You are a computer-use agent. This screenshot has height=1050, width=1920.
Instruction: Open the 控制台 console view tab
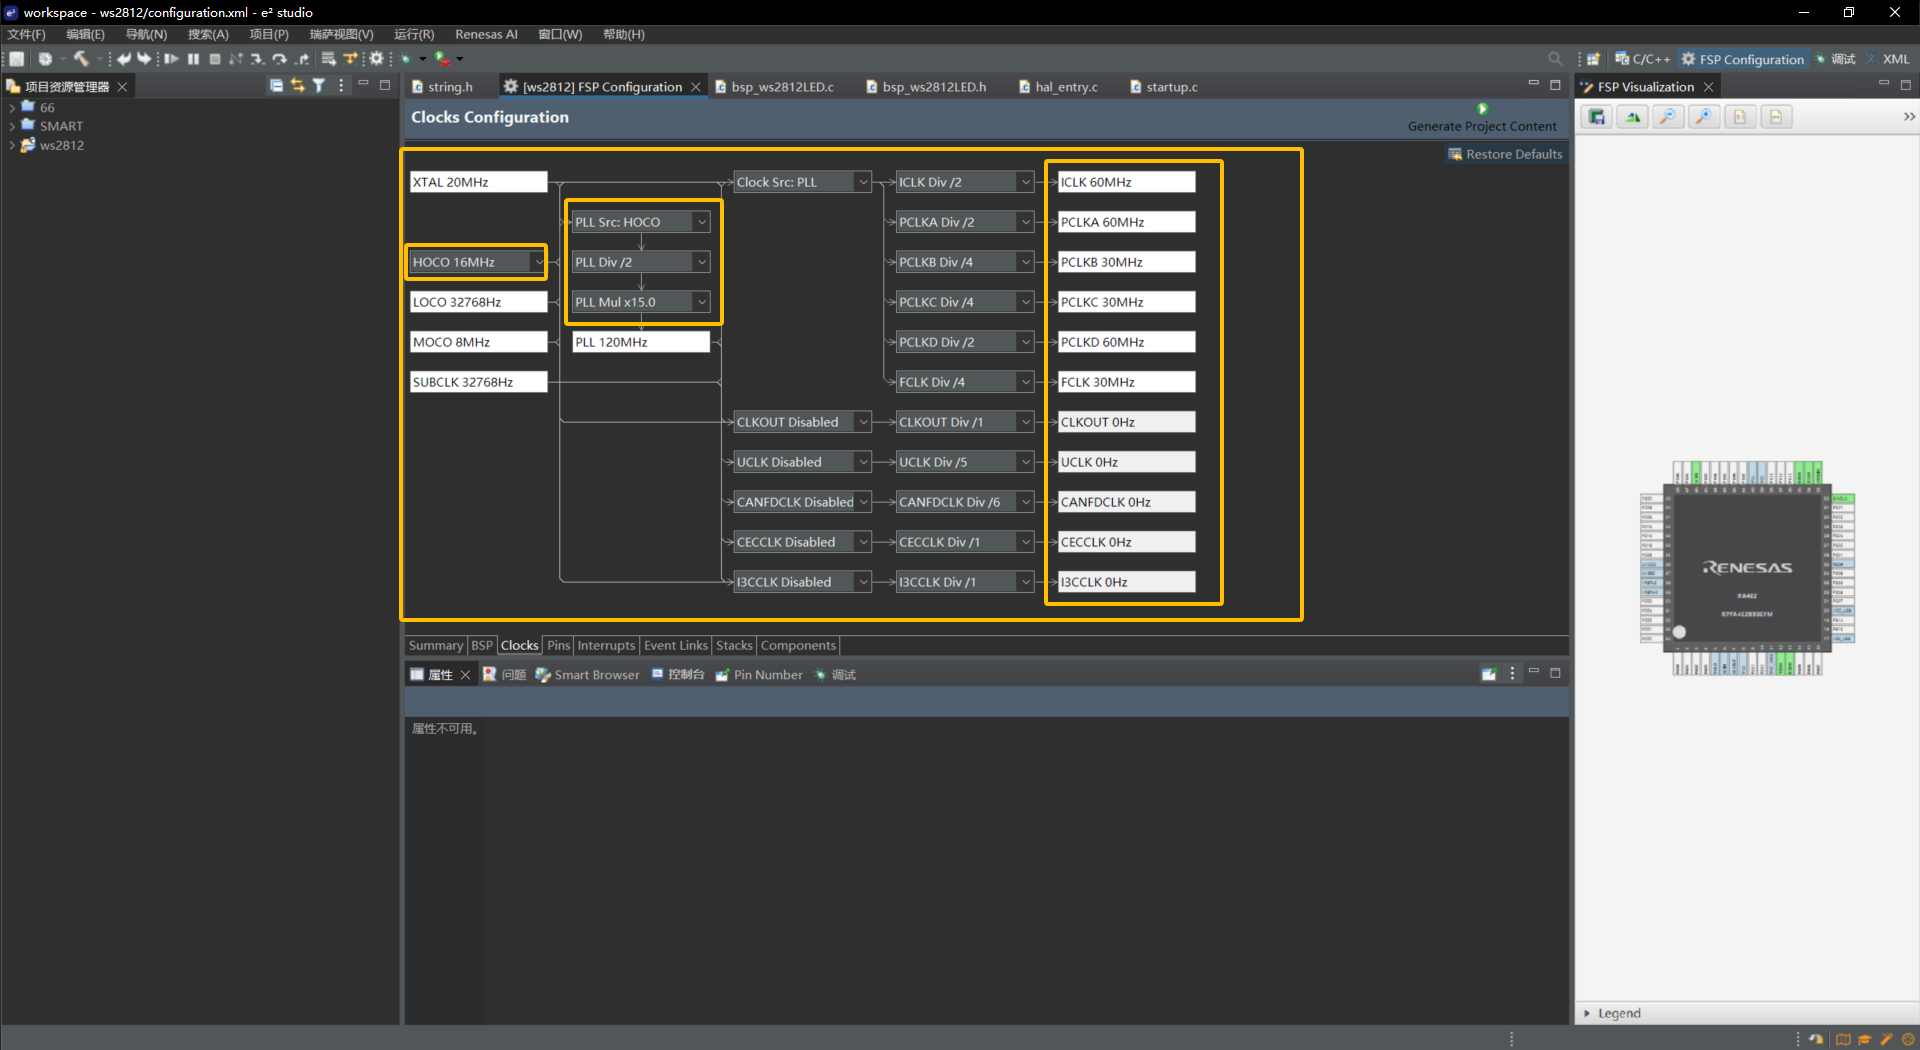pos(678,675)
